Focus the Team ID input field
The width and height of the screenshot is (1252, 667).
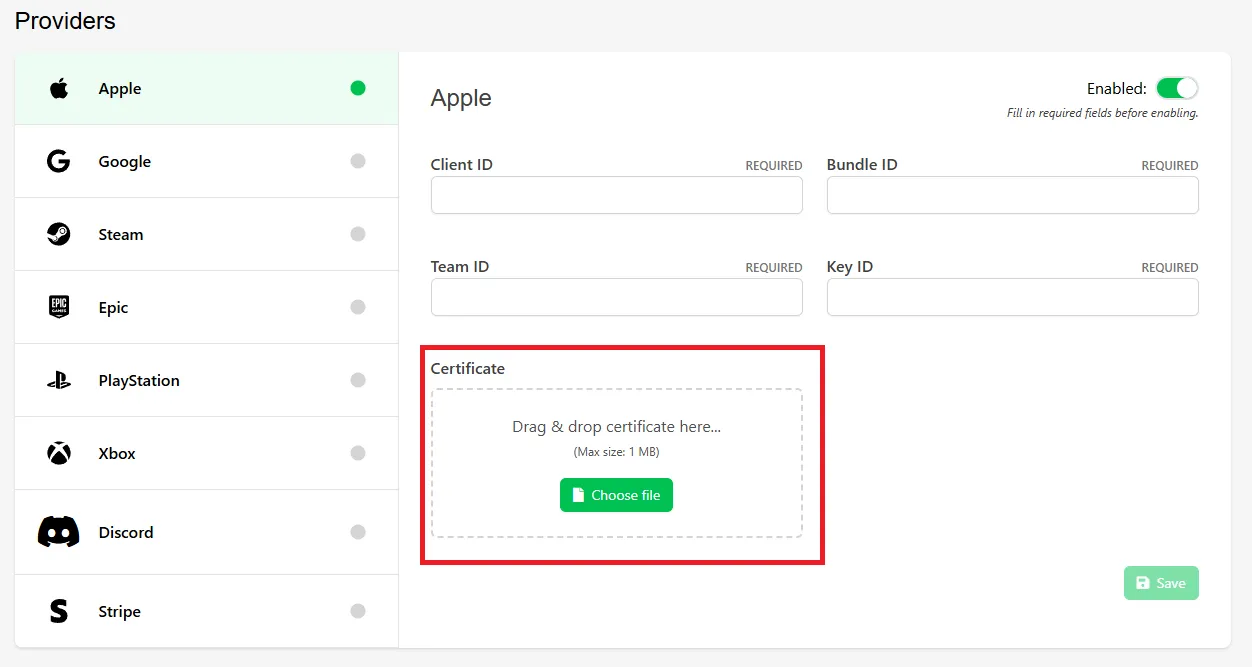pos(617,297)
